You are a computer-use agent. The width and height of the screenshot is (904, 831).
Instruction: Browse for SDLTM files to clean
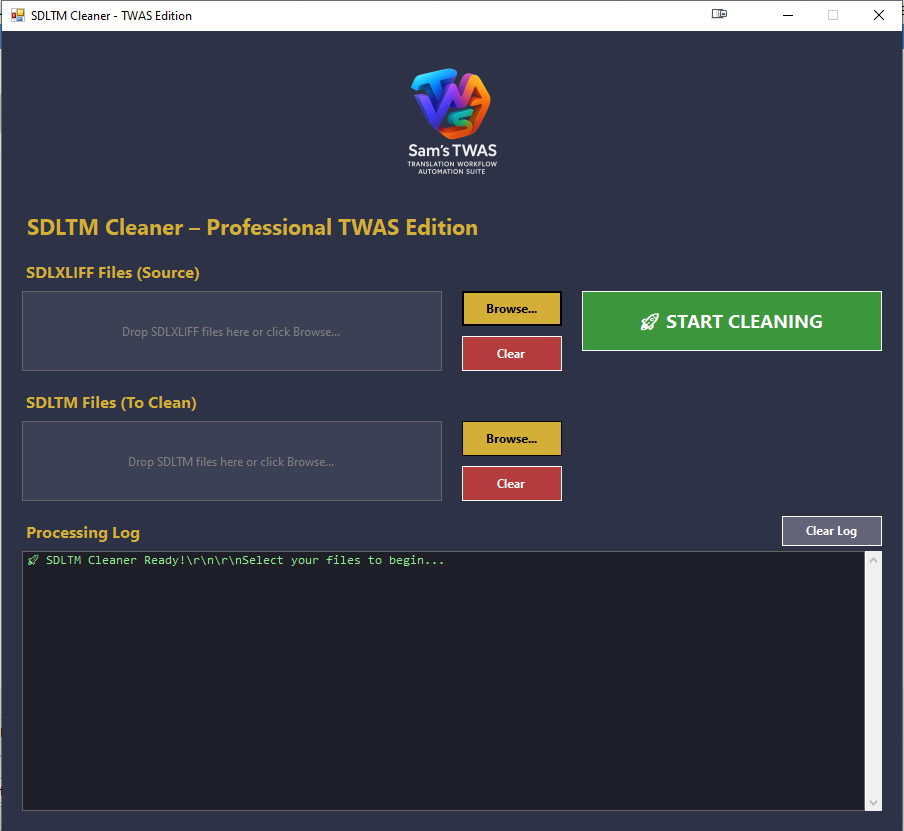511,439
